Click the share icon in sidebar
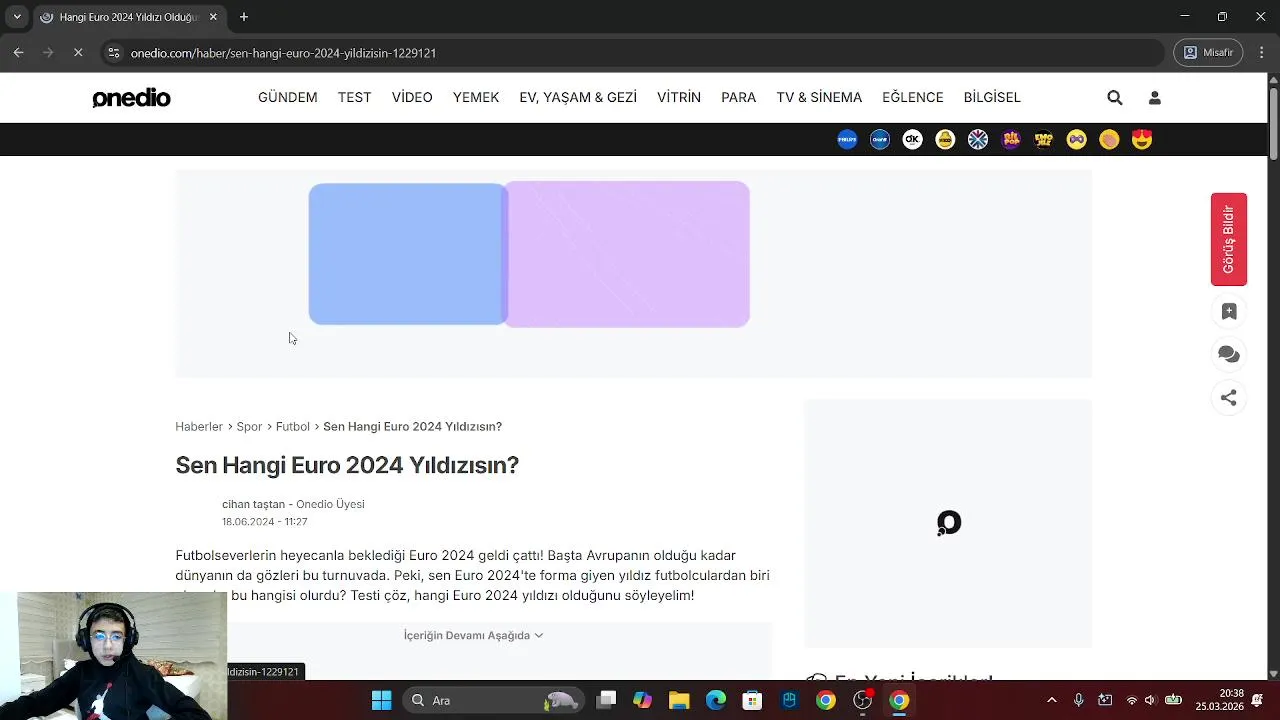This screenshot has height=720, width=1280. pyautogui.click(x=1229, y=398)
